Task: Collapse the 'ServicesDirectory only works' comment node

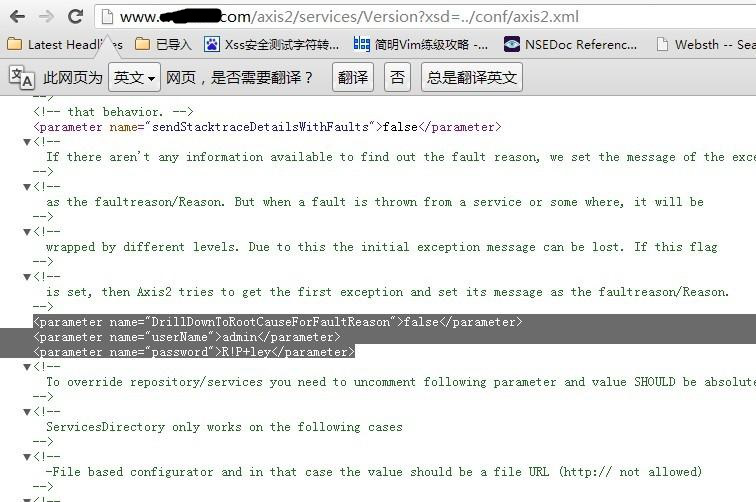Action: tap(27, 411)
